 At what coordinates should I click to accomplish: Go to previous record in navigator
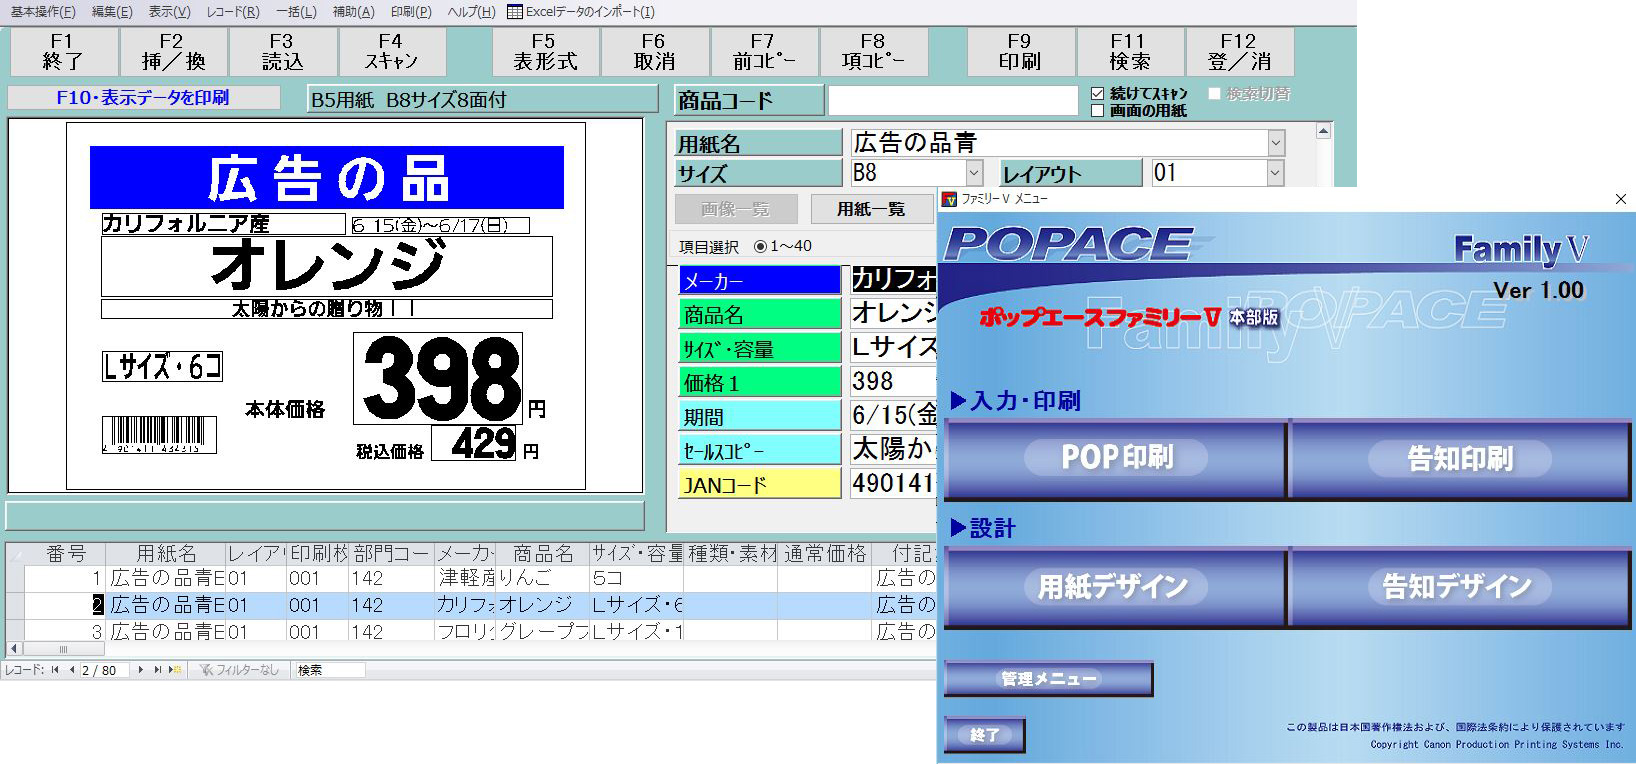[x=71, y=670]
